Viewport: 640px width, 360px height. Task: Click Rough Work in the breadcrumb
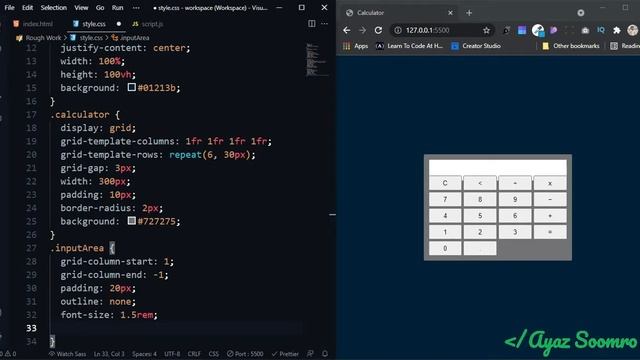(43, 38)
